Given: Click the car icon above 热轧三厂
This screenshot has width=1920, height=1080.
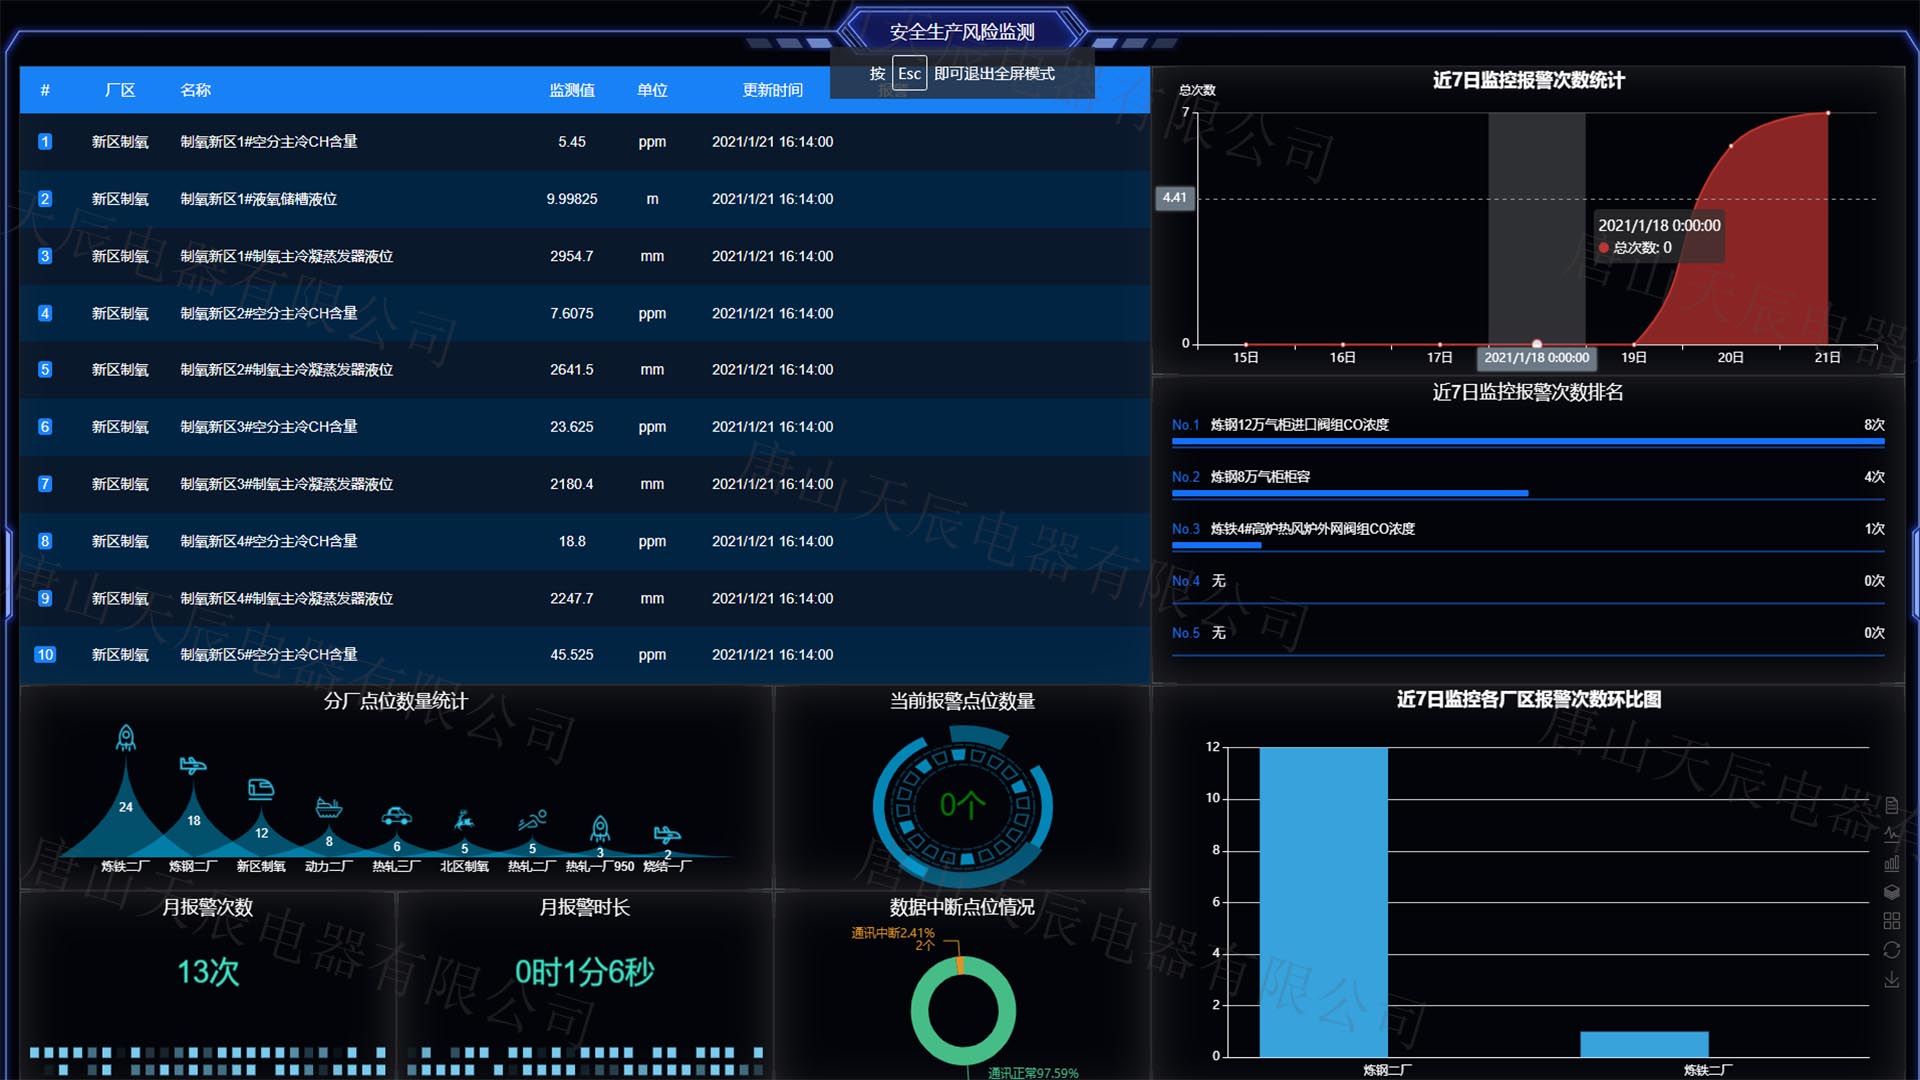Looking at the screenshot, I should 397,816.
